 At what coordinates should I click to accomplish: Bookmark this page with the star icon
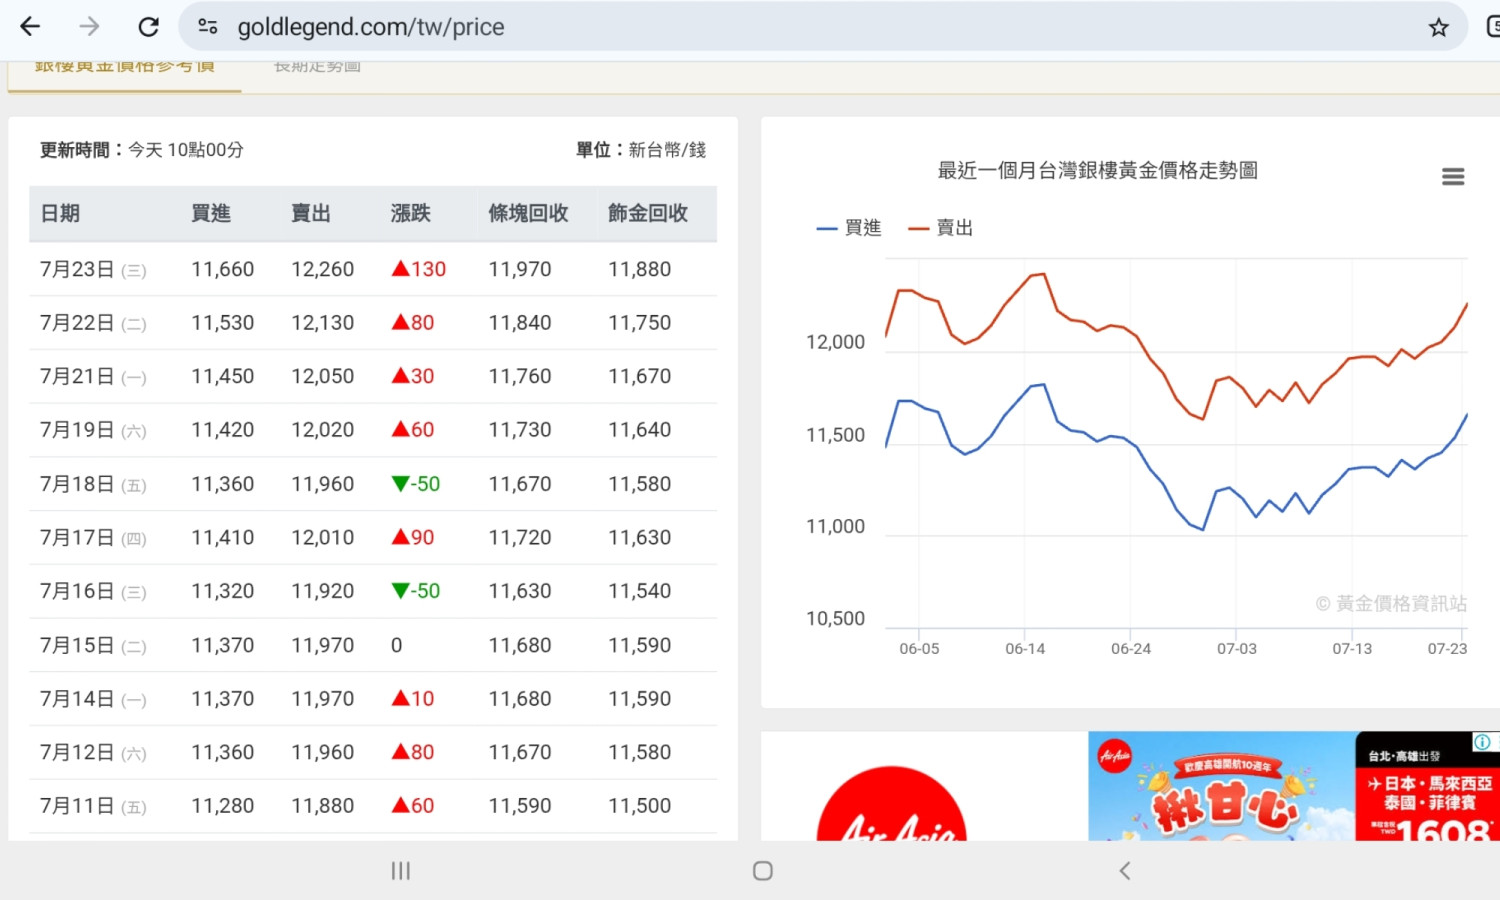[x=1438, y=27]
